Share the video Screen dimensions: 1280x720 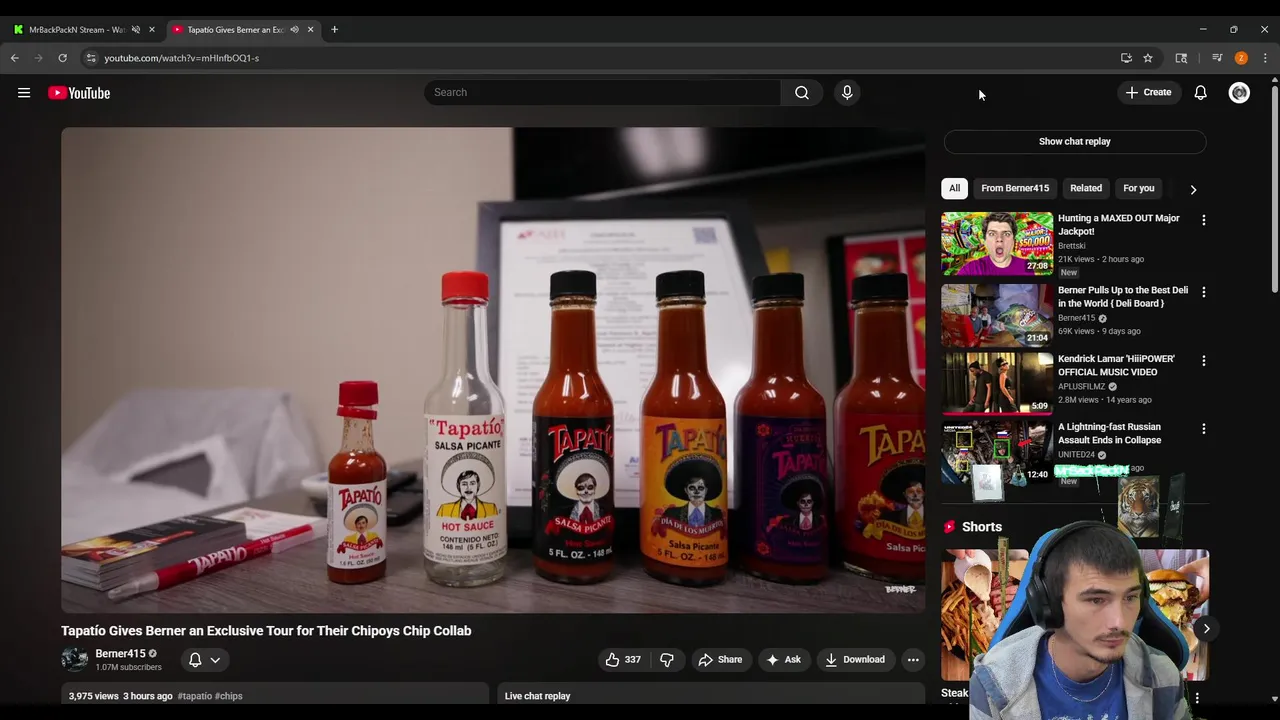pos(720,660)
